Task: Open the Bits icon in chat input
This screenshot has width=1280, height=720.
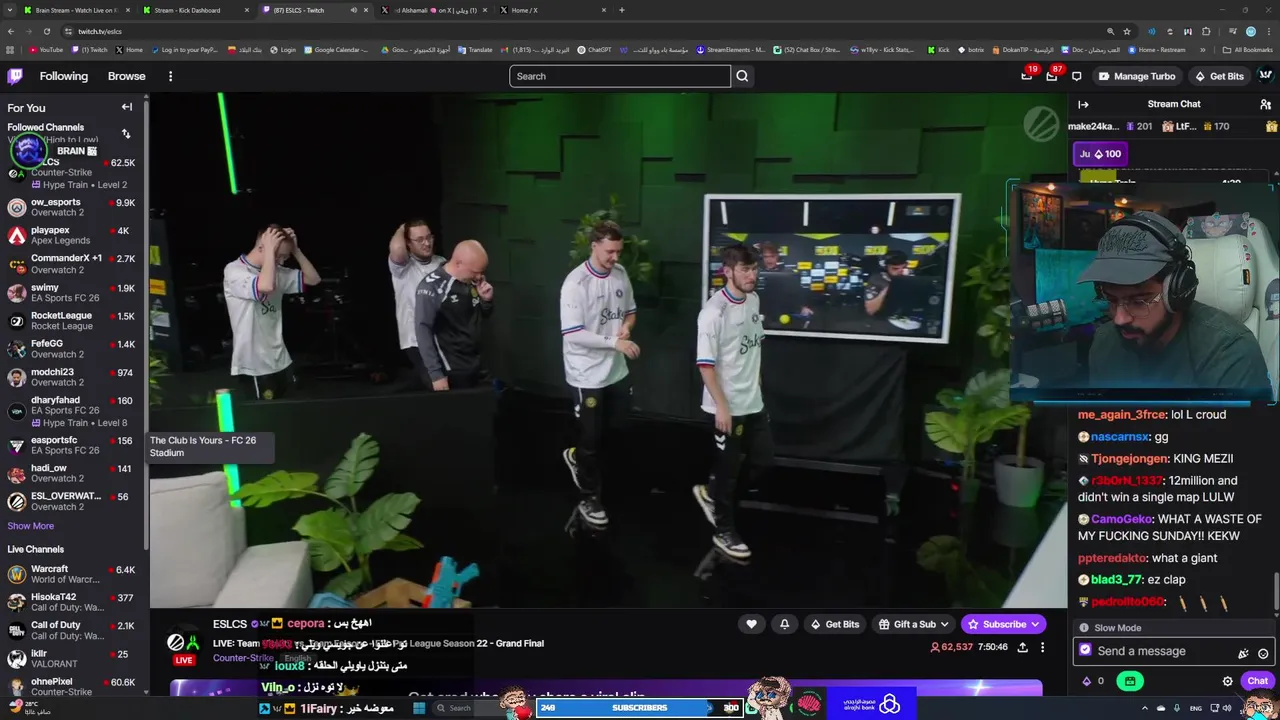Action: [1243, 654]
